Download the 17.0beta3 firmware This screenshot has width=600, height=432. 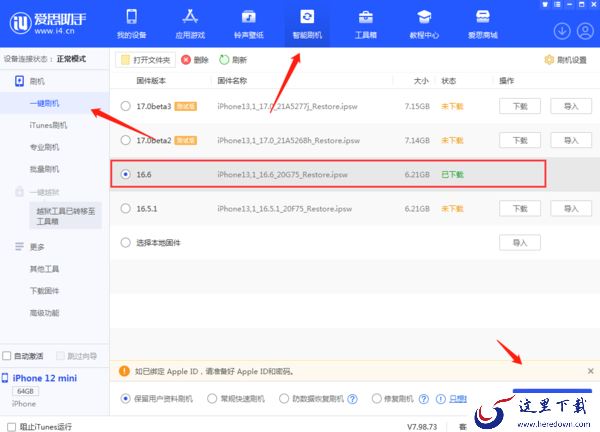520,106
